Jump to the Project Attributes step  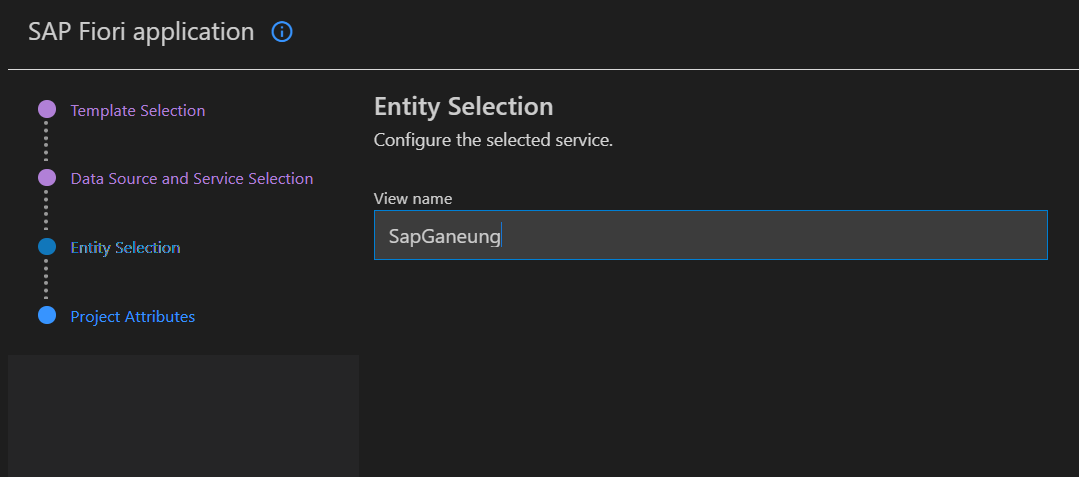click(133, 316)
